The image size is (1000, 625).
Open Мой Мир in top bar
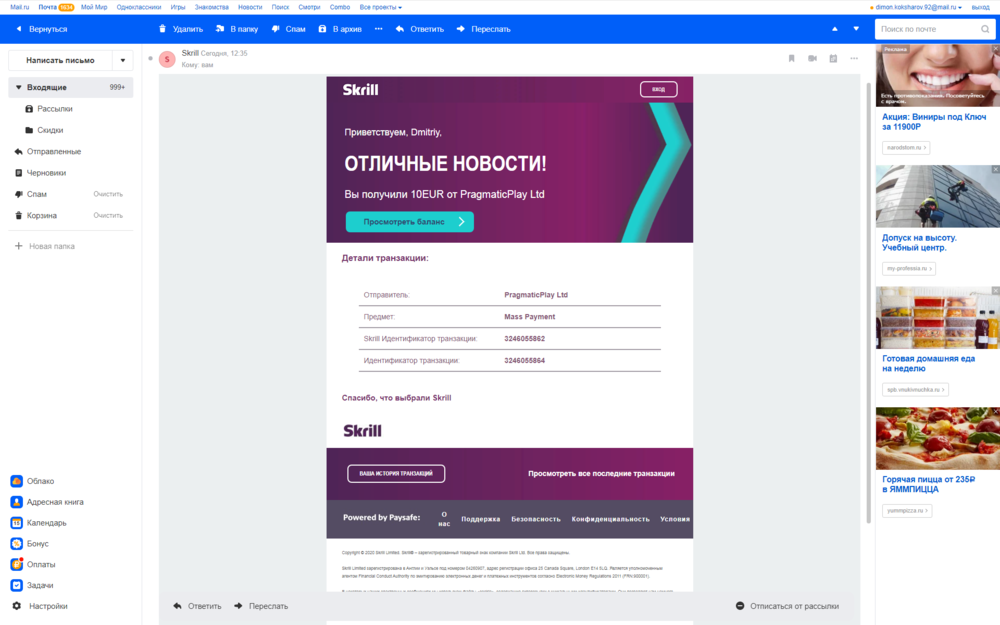tap(94, 7)
